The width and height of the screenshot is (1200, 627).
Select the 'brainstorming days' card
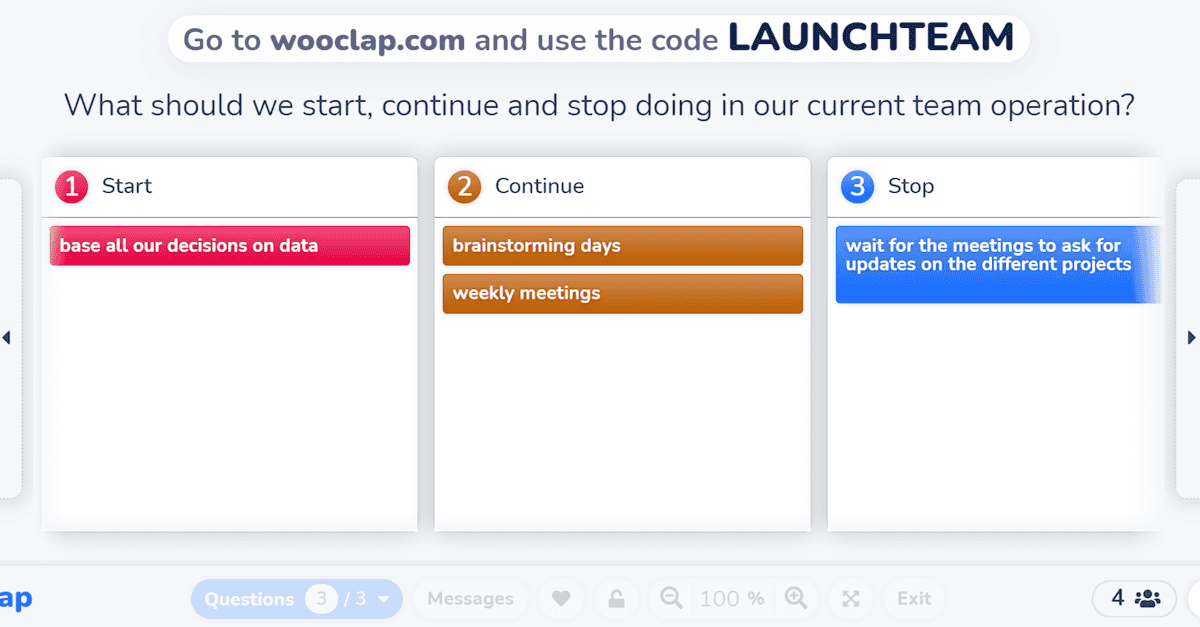click(x=623, y=246)
